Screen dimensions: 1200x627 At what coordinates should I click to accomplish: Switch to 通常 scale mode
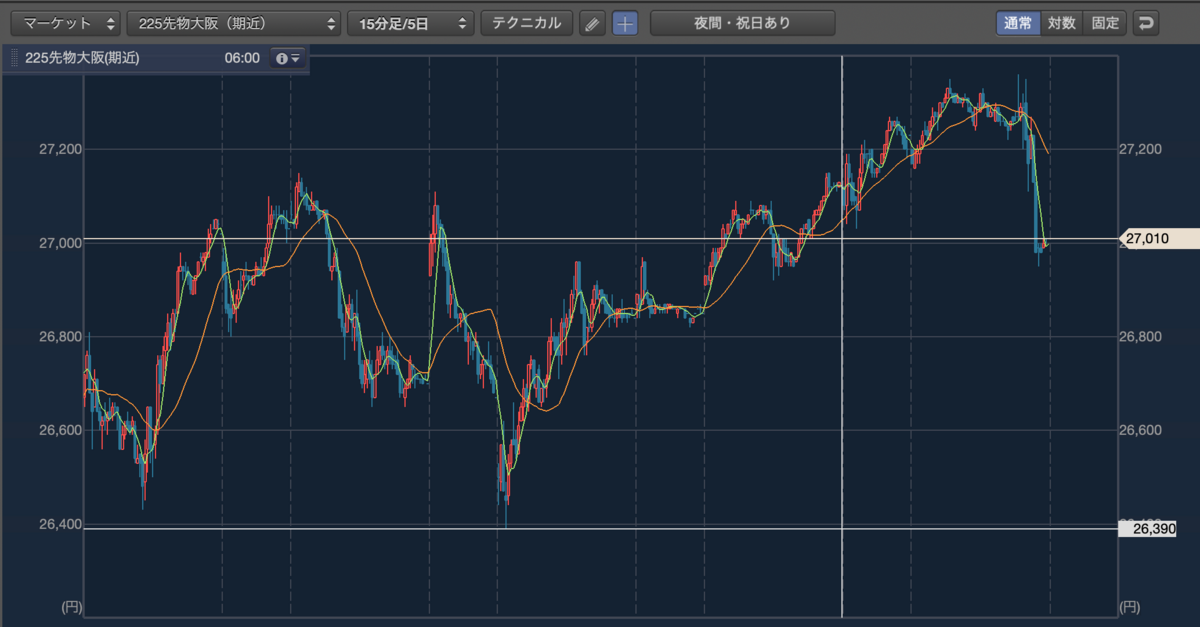1018,23
